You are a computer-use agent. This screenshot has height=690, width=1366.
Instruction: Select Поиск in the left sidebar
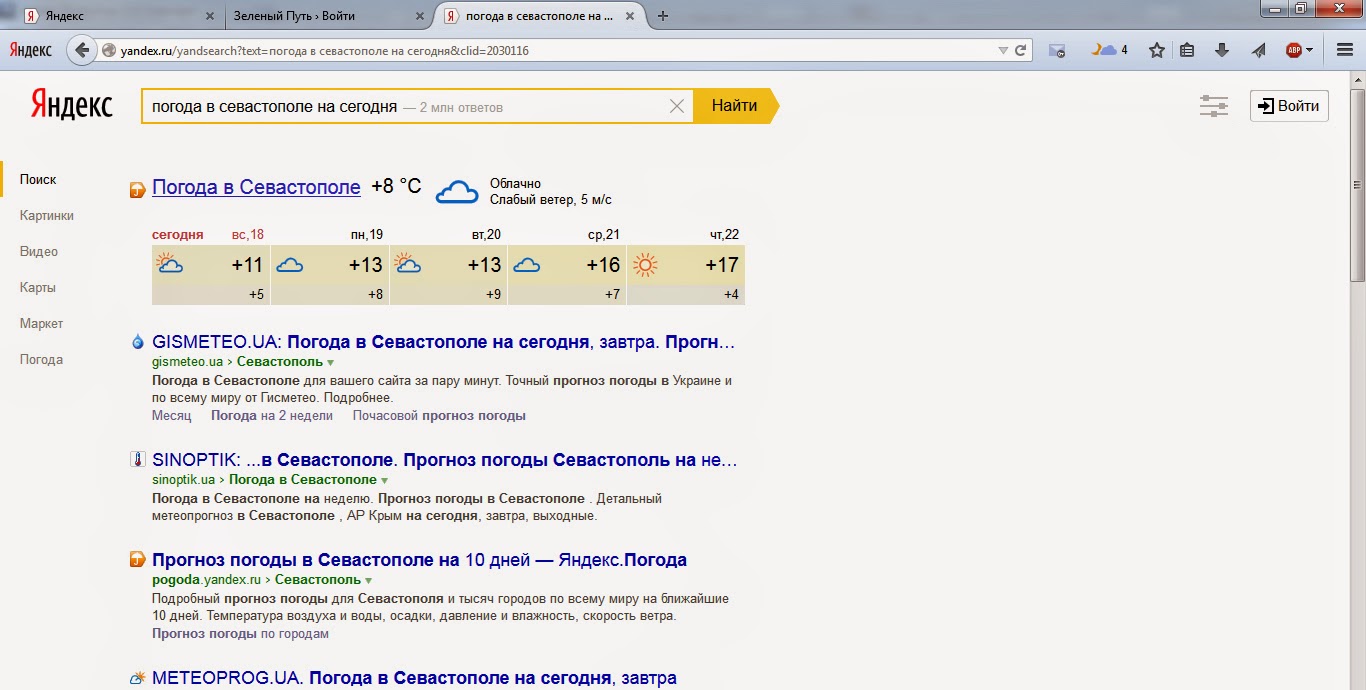(x=38, y=179)
